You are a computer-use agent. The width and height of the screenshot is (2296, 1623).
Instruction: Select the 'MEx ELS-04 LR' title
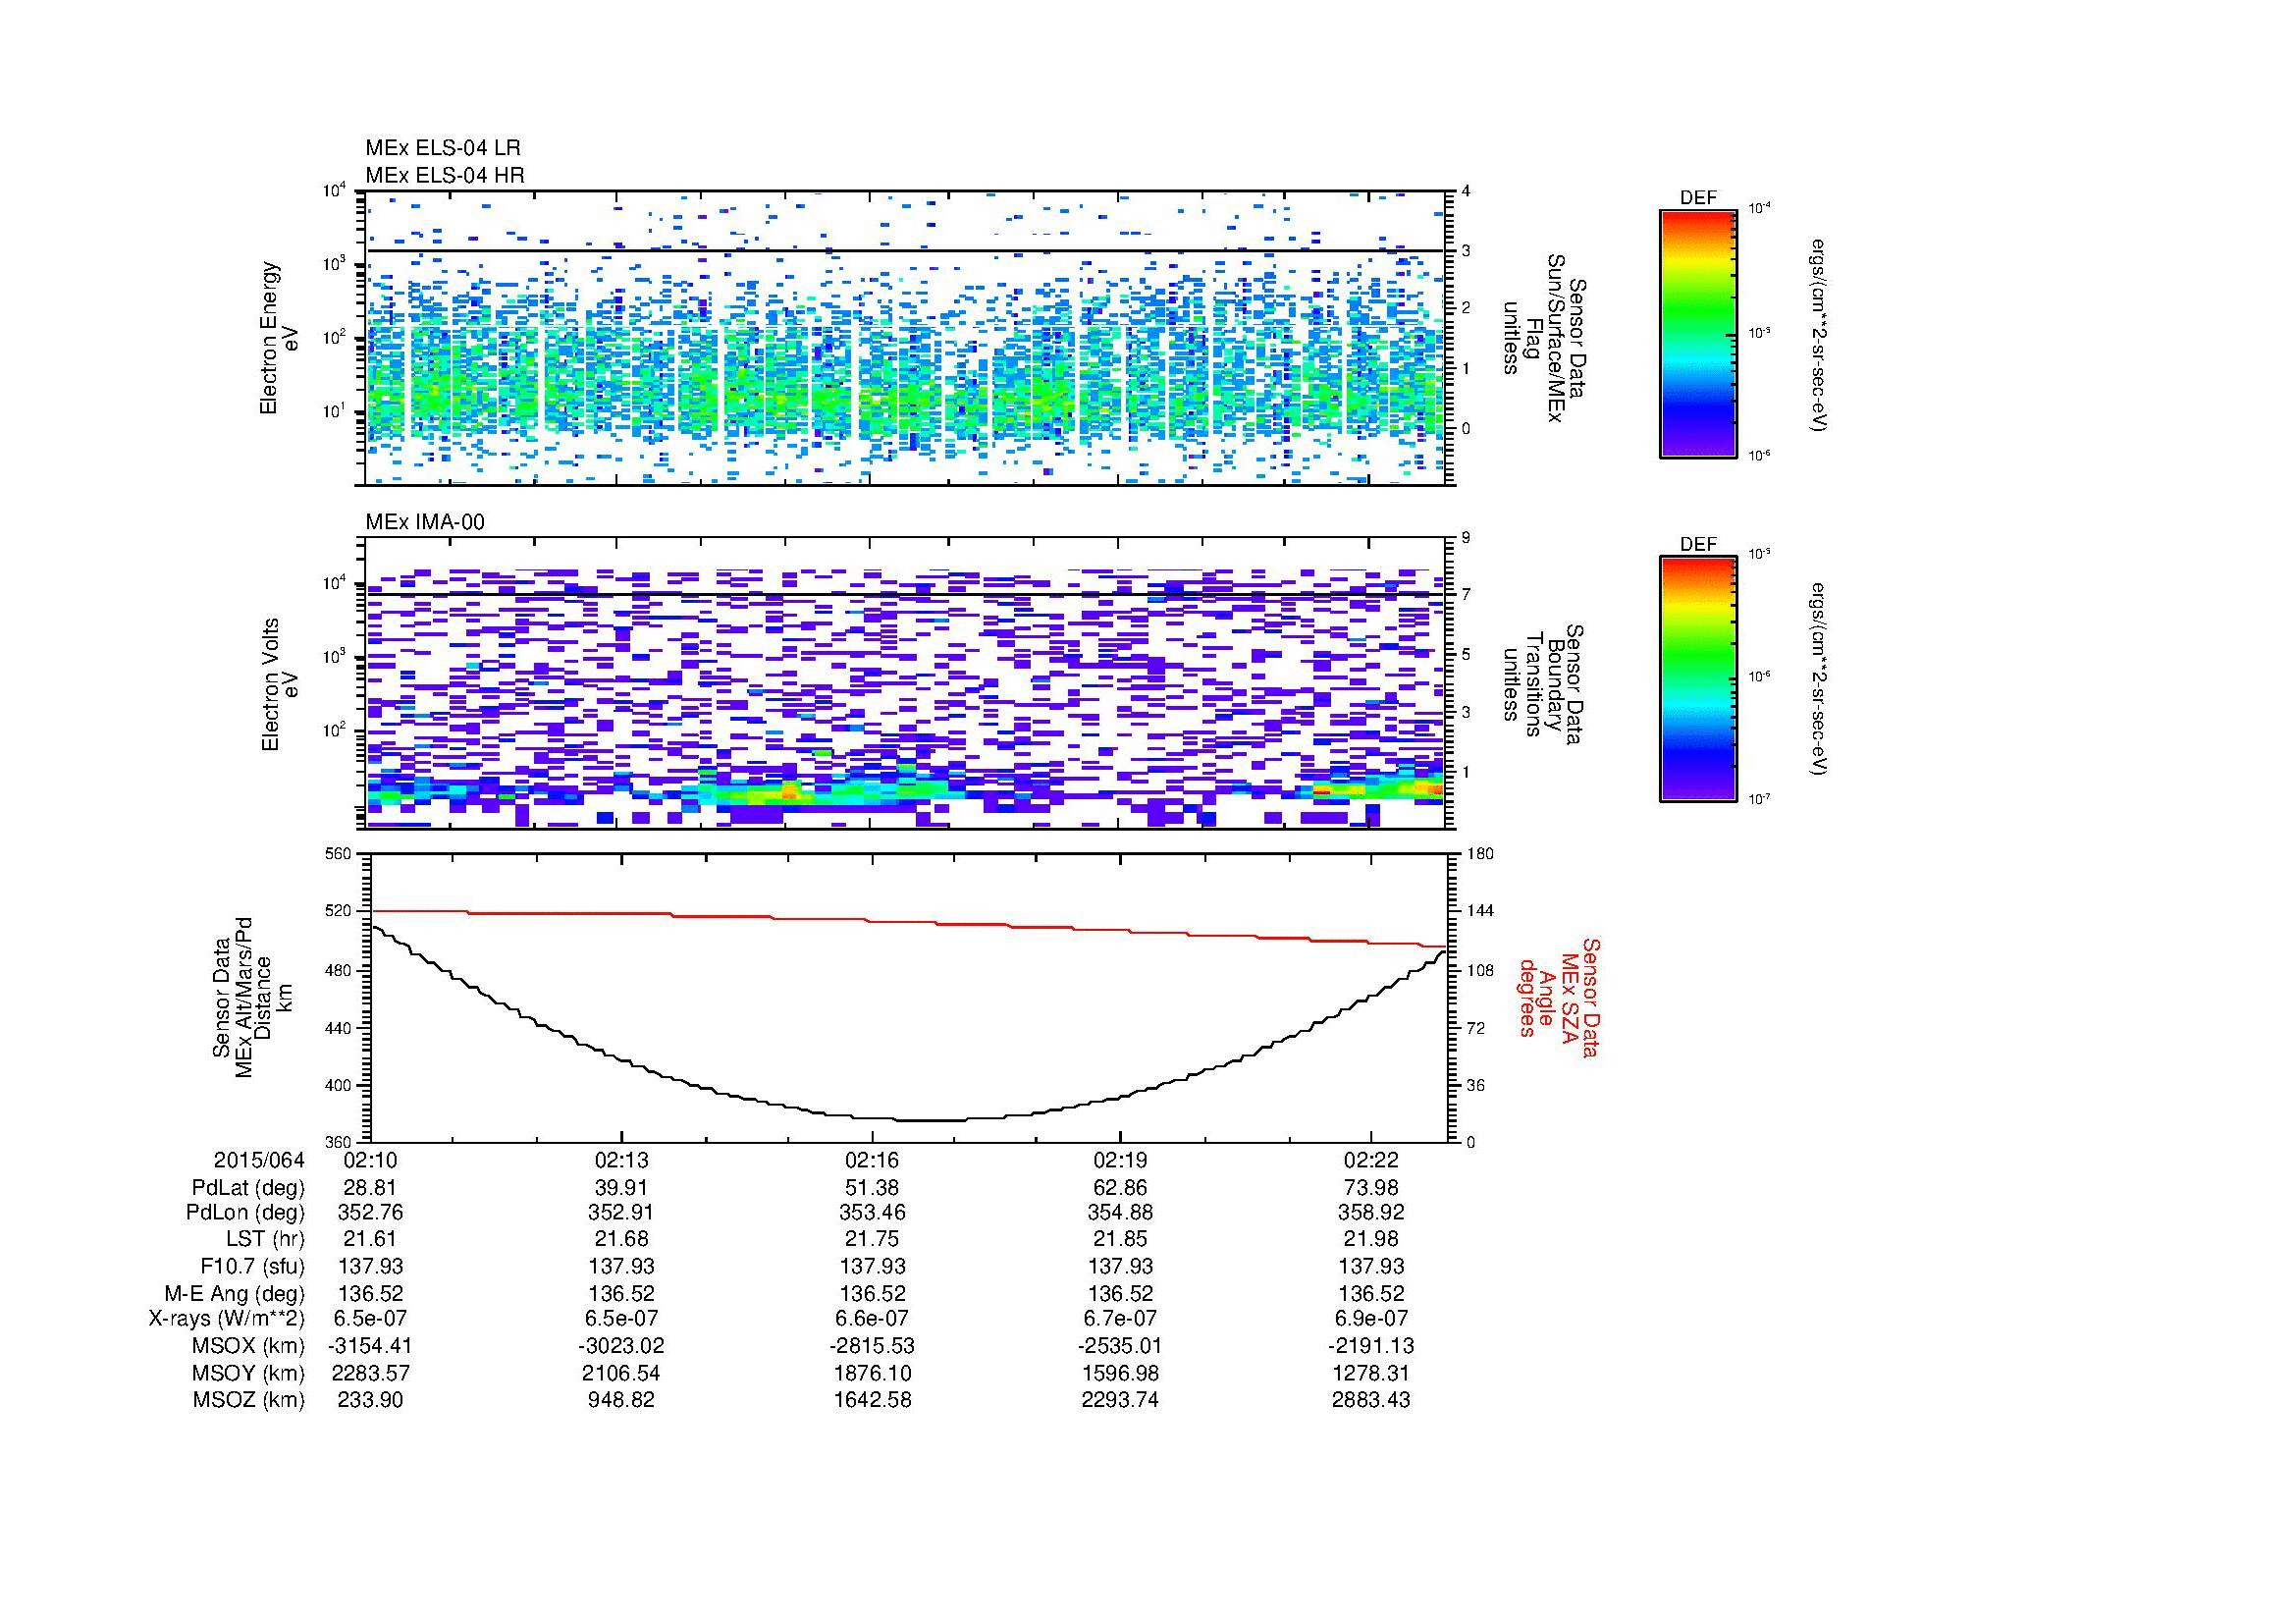coord(443,148)
